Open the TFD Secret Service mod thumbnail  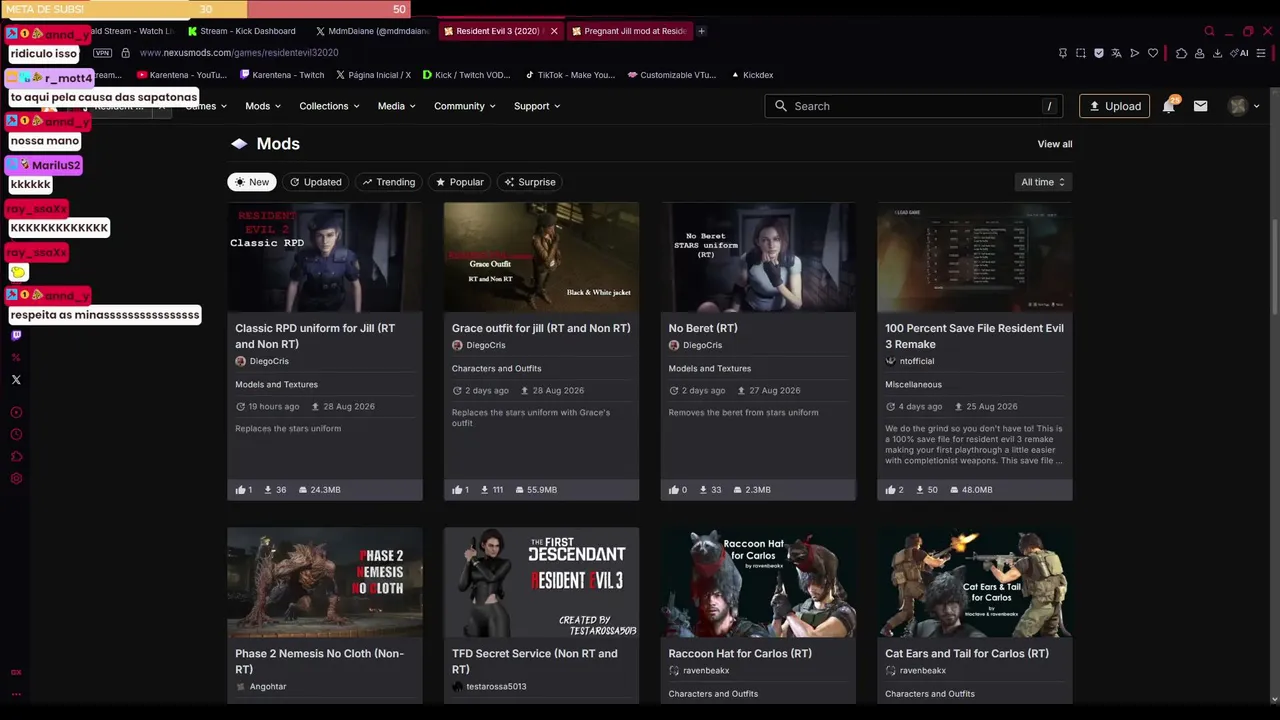[541, 583]
